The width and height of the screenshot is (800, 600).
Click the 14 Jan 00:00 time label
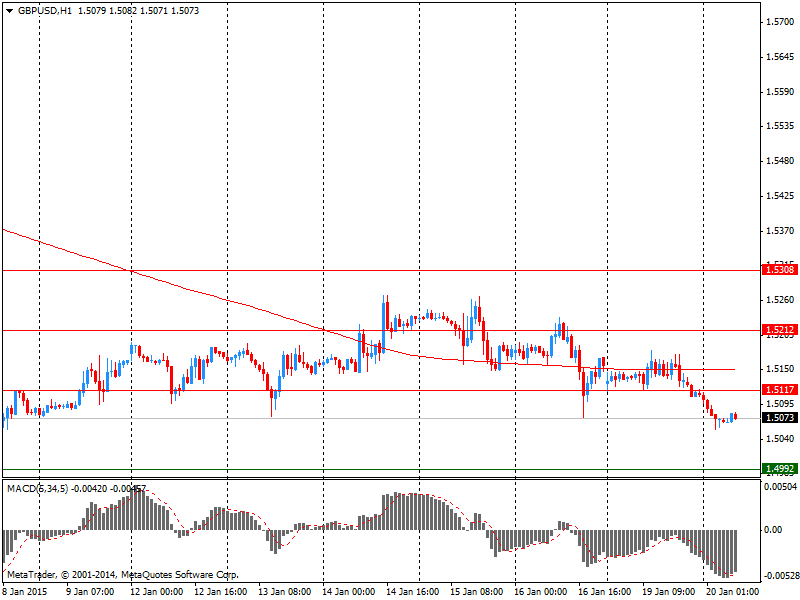[x=348, y=592]
